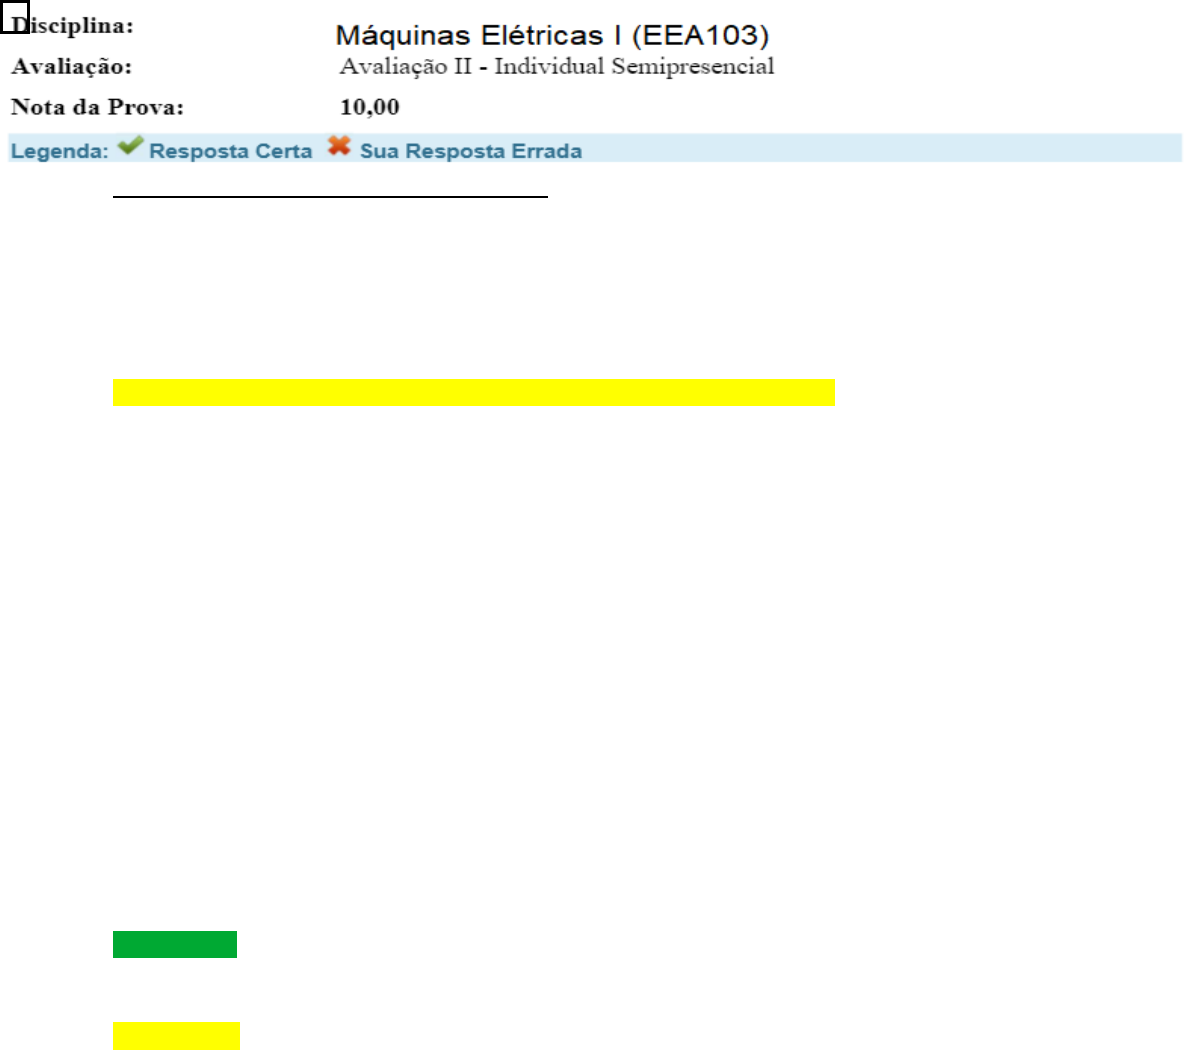The width and height of the screenshot is (1191, 1050).
Task: Select the Nota da Prova label
Action: (x=97, y=107)
